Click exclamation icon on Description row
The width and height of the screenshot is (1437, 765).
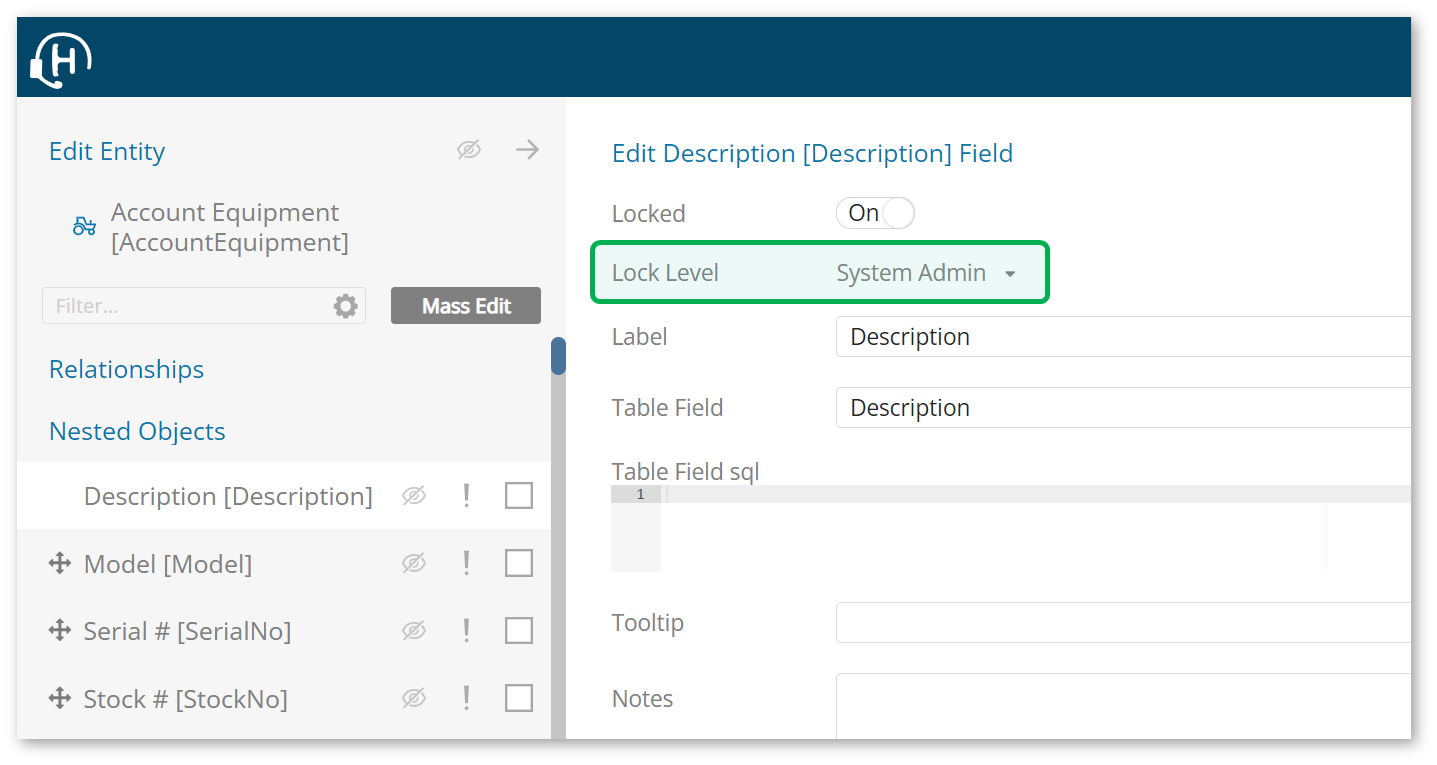click(x=466, y=496)
